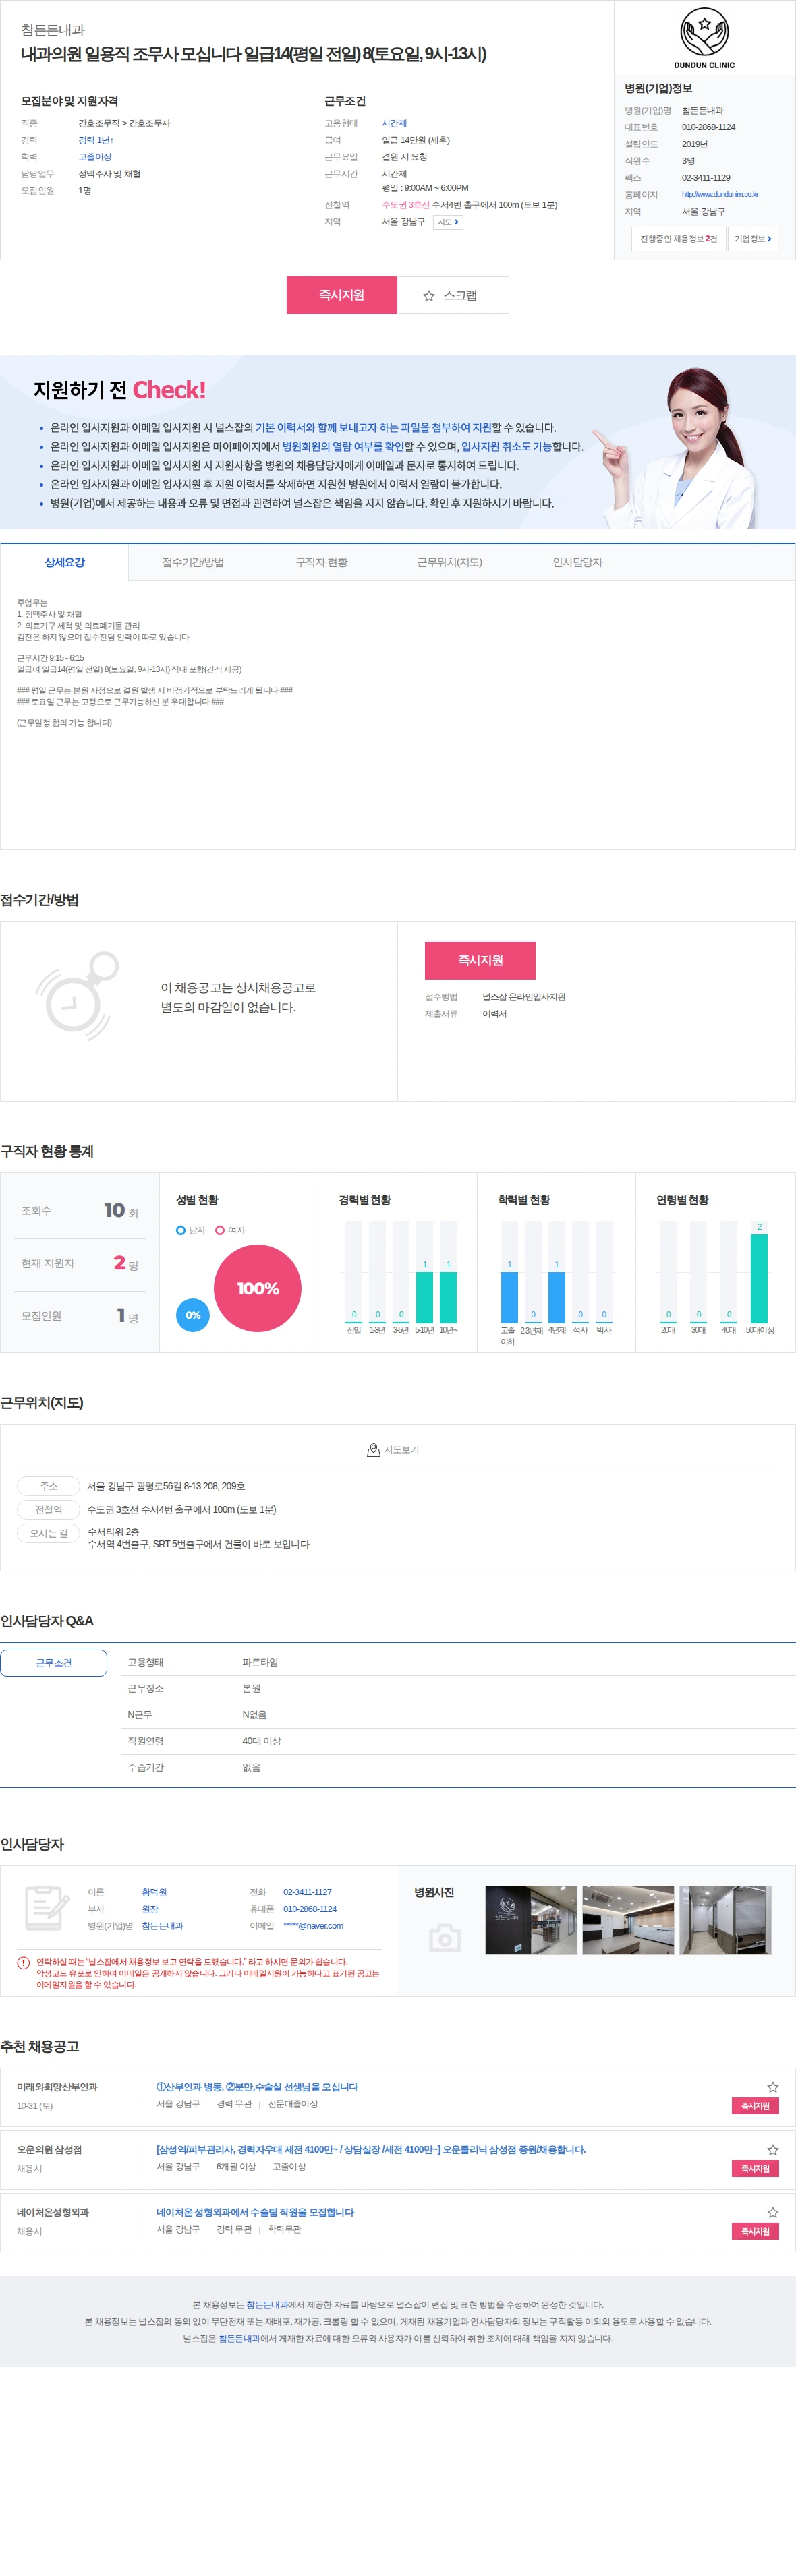796x2576 pixels.
Task: Click 즉시지원 in the 접수기간/방법 section
Action: pos(480,960)
